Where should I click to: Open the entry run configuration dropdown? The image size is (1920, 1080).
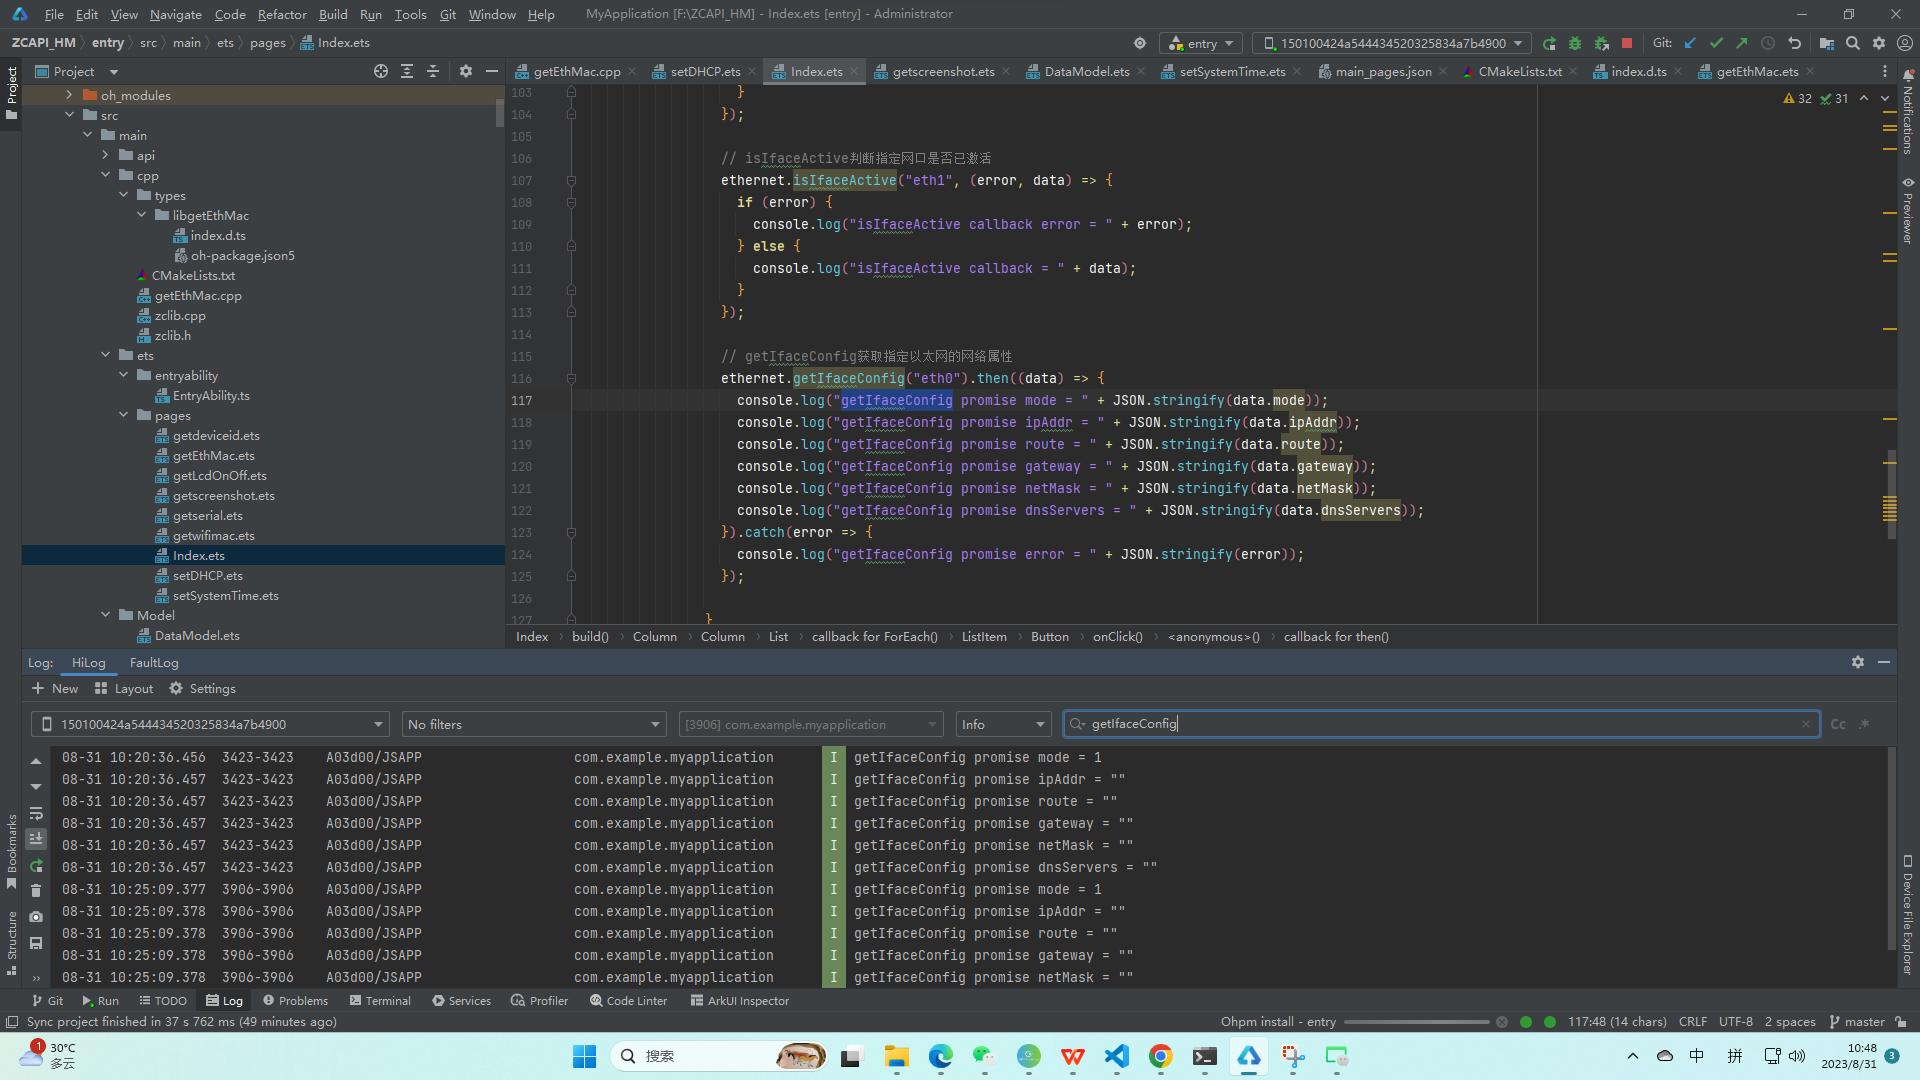click(1201, 43)
